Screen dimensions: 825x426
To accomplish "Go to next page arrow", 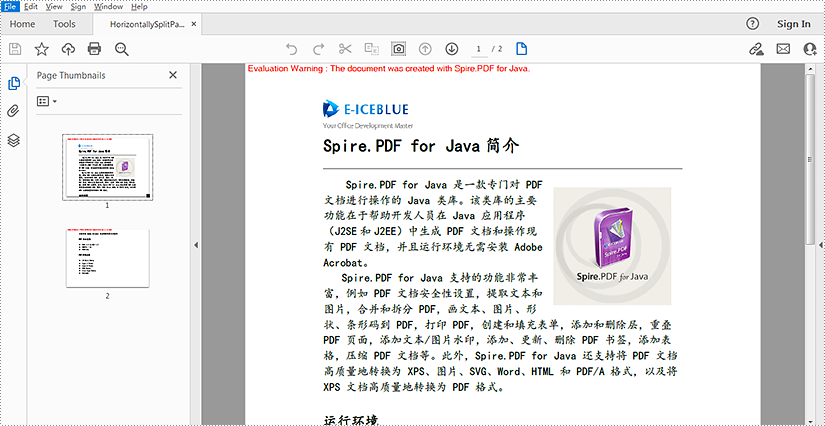I will 451,49.
